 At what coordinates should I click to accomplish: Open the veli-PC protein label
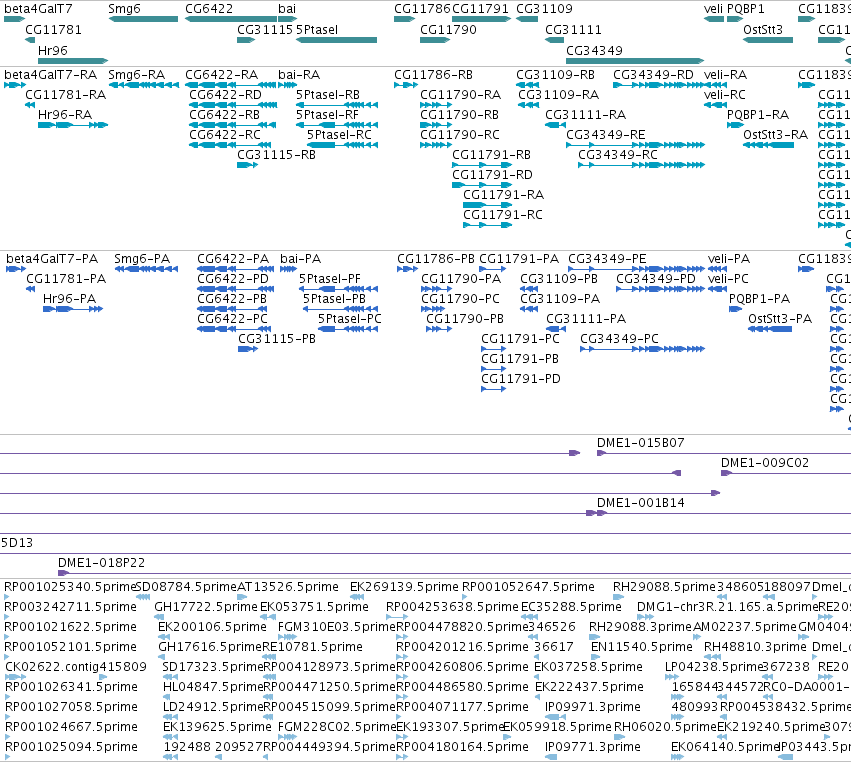(x=728, y=278)
